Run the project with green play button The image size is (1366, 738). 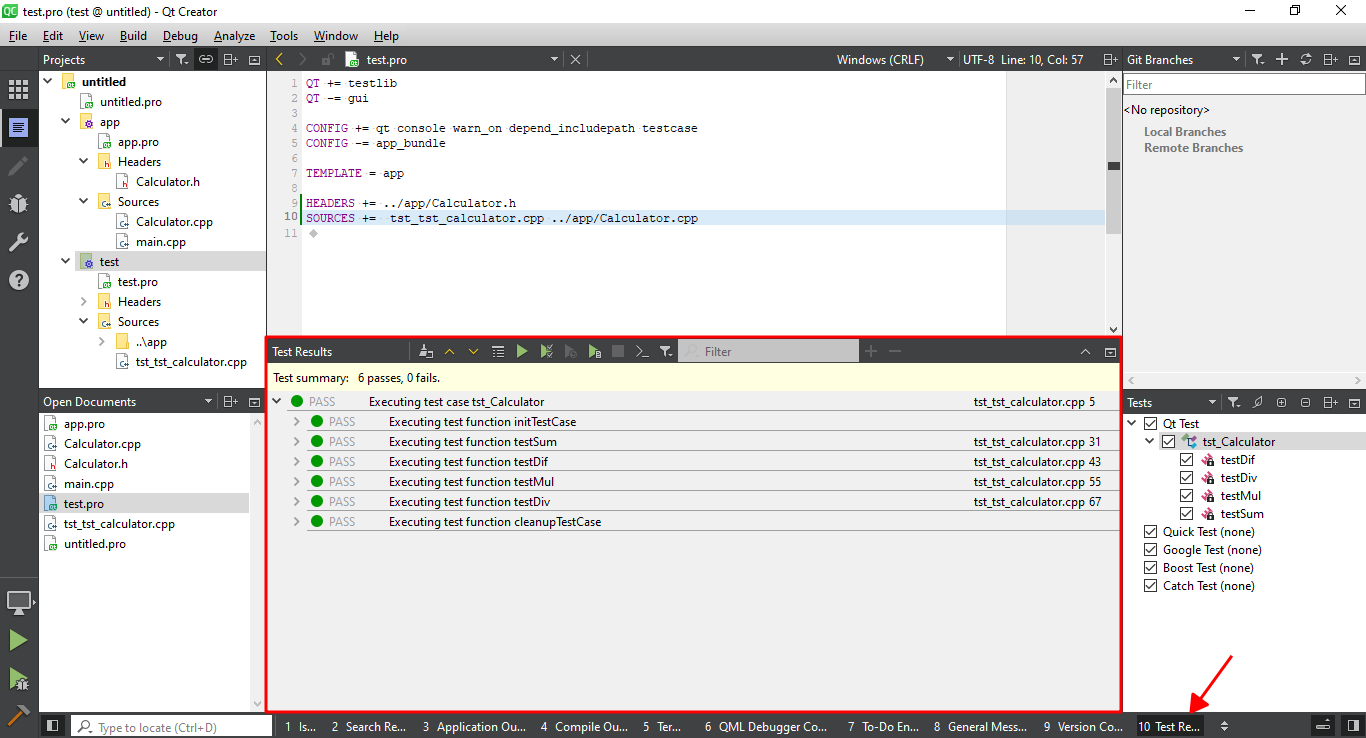(18, 640)
